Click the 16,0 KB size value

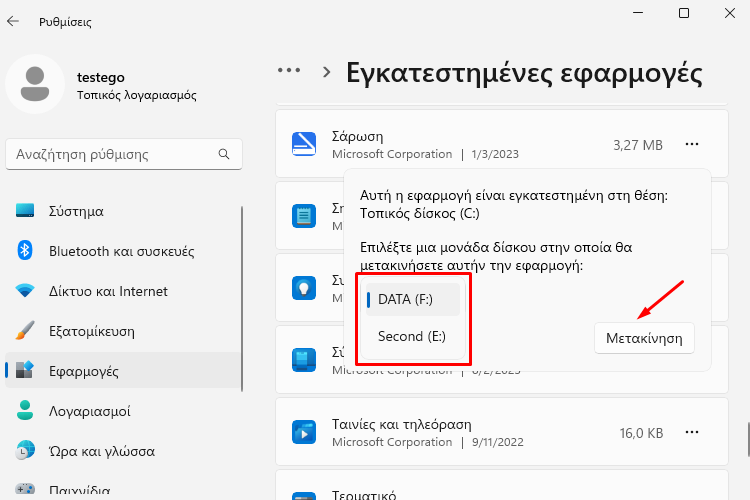[x=641, y=433]
